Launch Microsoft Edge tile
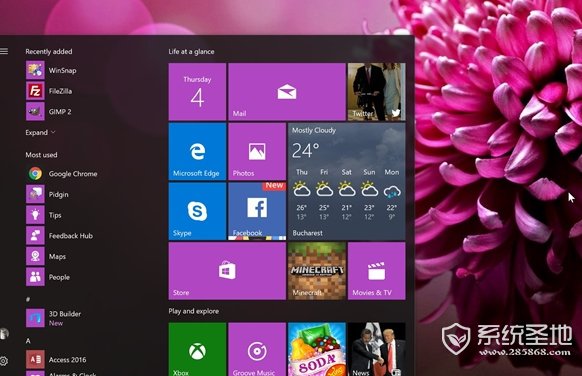This screenshot has height=376, width=582. pyautogui.click(x=197, y=151)
